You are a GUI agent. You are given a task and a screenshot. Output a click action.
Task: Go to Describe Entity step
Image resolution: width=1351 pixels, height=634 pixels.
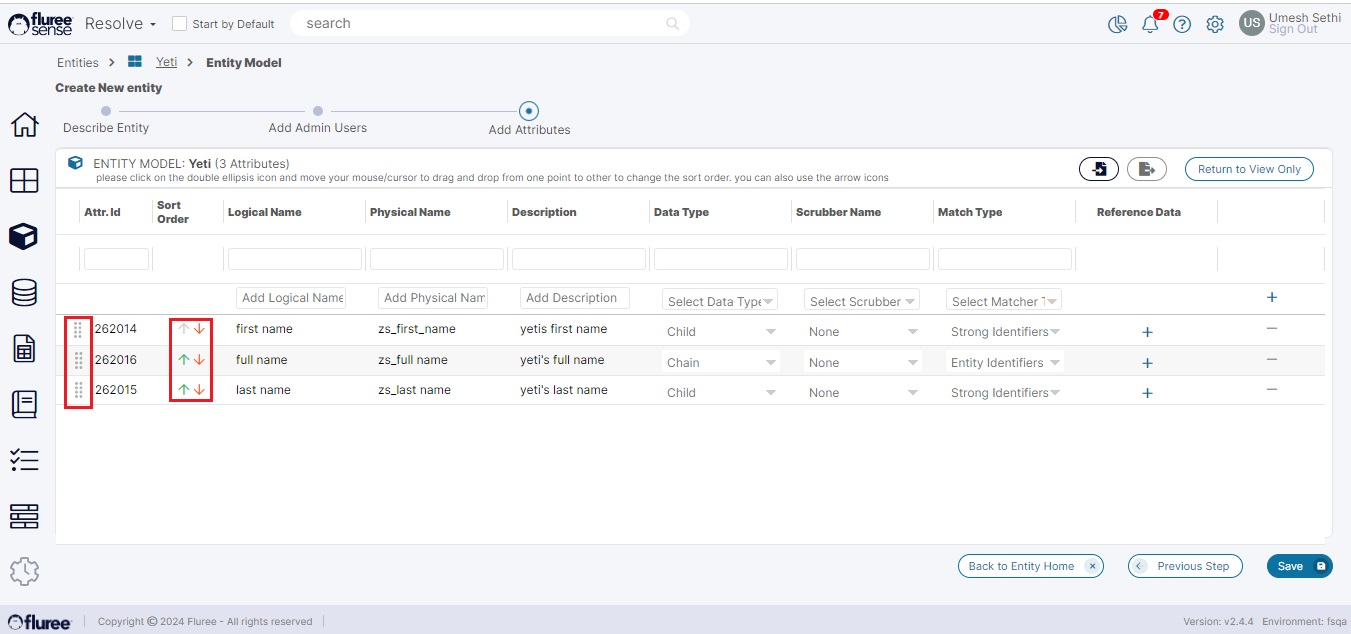106,112
